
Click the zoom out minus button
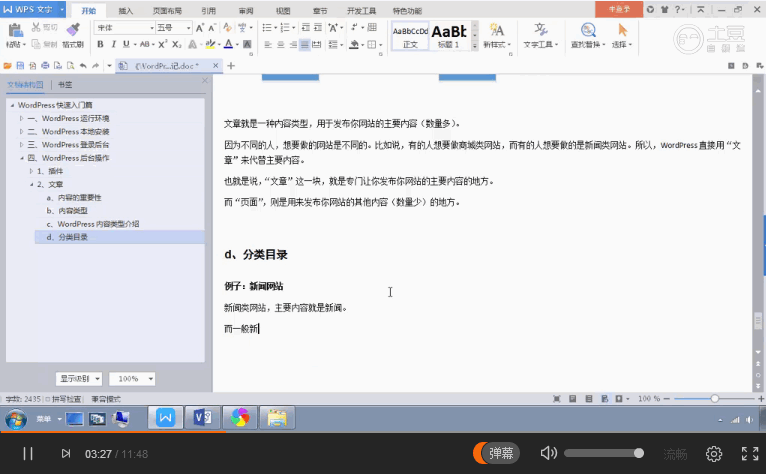(667, 399)
